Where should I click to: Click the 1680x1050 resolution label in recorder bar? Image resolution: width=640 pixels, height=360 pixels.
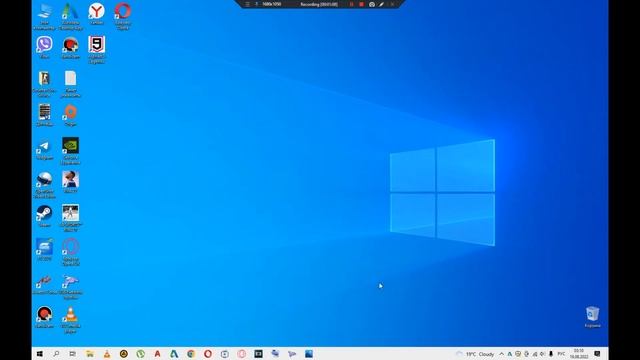coord(272,4)
